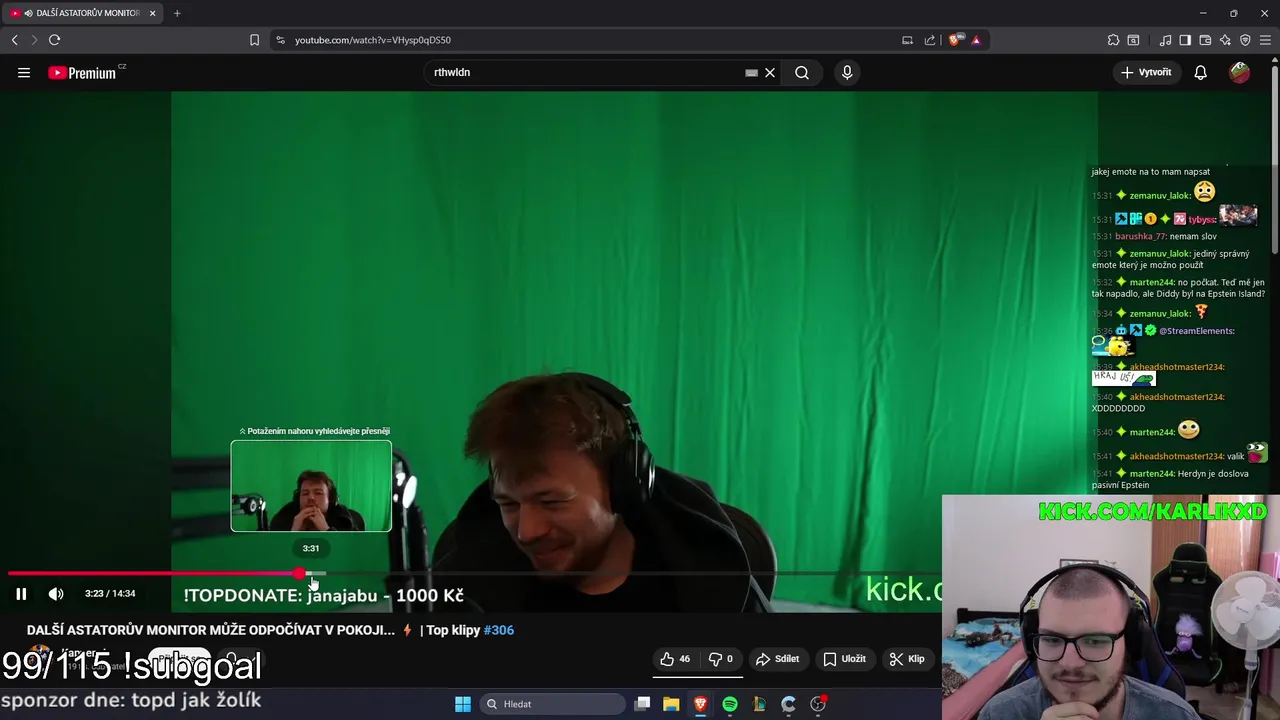Viewport: 1280px width, 720px height.
Task: Click chat username akheadshotmaster1234 in 'valík' message
Action: coord(1177,456)
